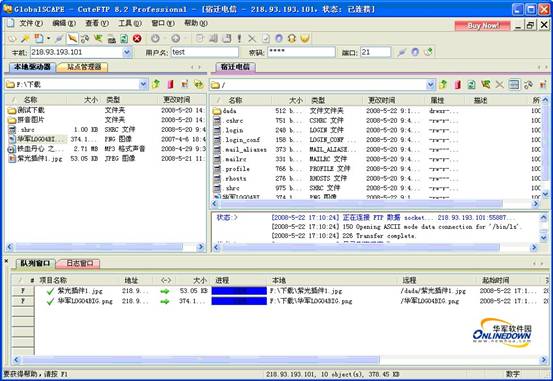
Task: Click progress bar of 华军LOGO4BIG.png queue item
Action: coord(239,301)
